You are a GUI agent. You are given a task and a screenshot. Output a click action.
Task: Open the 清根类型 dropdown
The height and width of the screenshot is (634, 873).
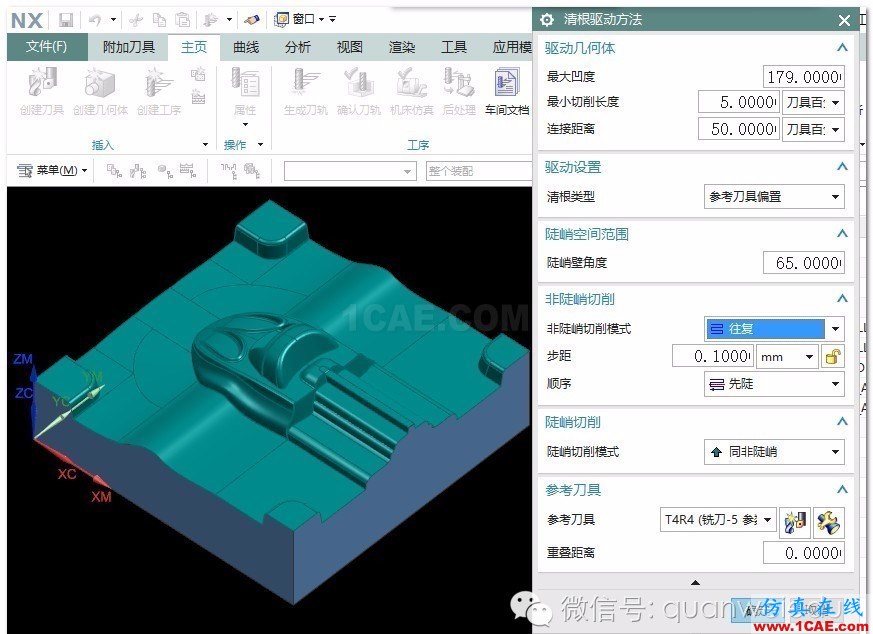click(x=774, y=196)
